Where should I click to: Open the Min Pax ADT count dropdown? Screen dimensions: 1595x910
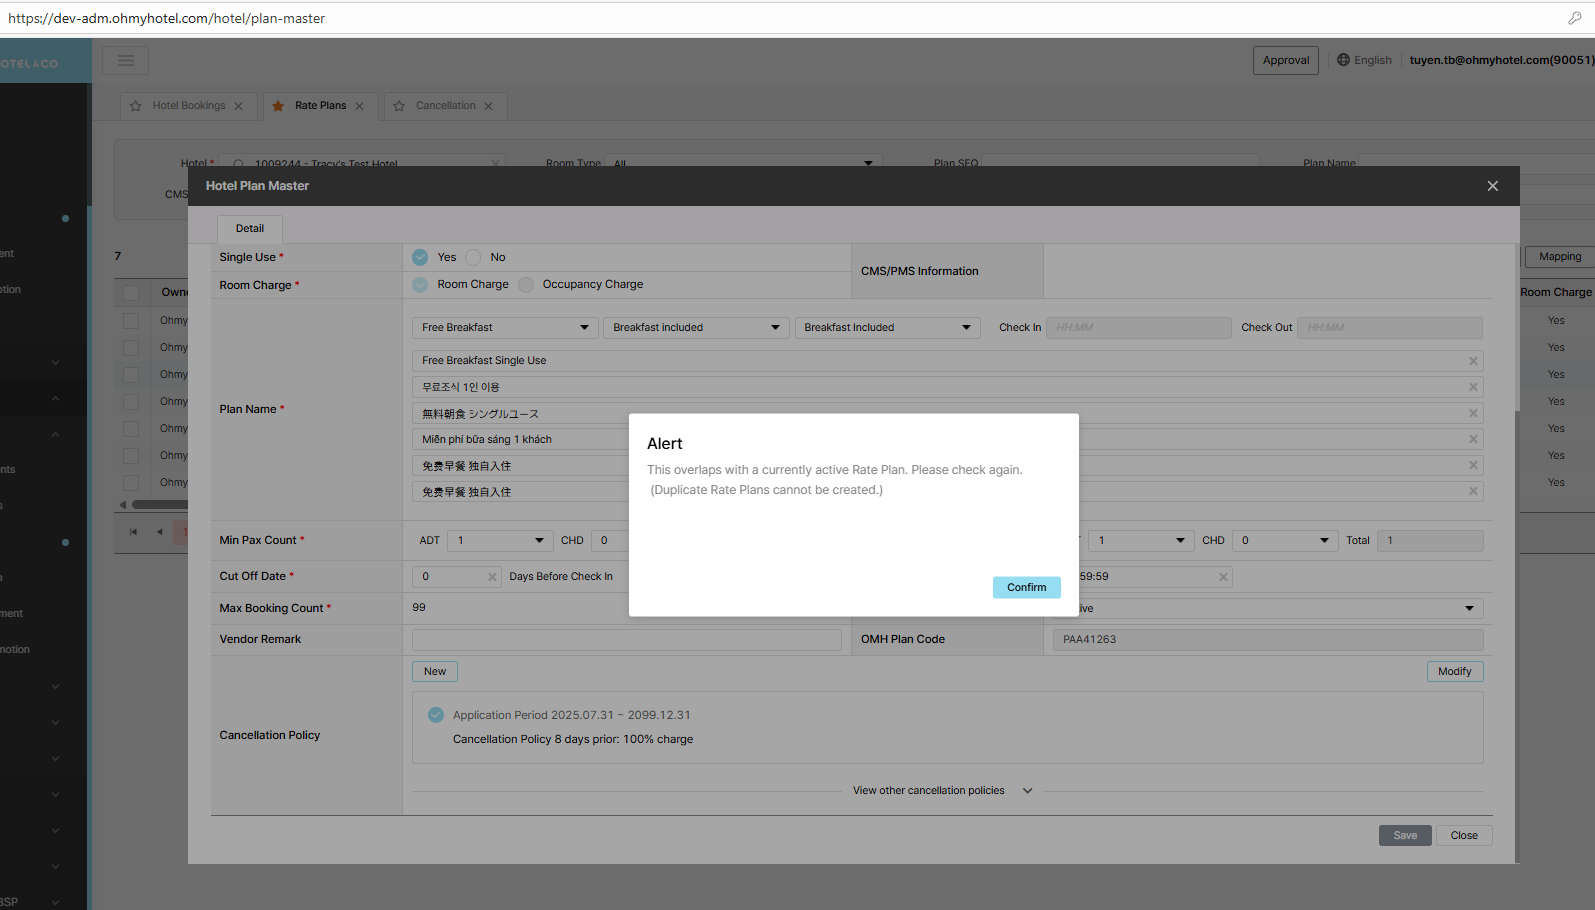499,541
